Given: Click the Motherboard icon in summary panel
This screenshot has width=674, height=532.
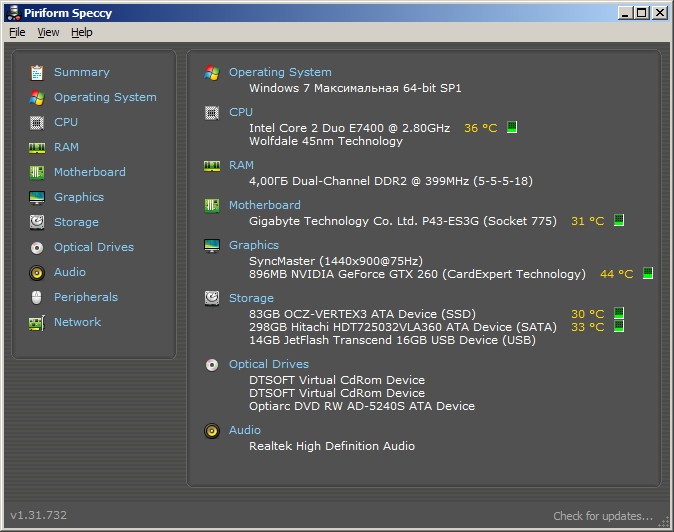Looking at the screenshot, I should pyautogui.click(x=212, y=206).
